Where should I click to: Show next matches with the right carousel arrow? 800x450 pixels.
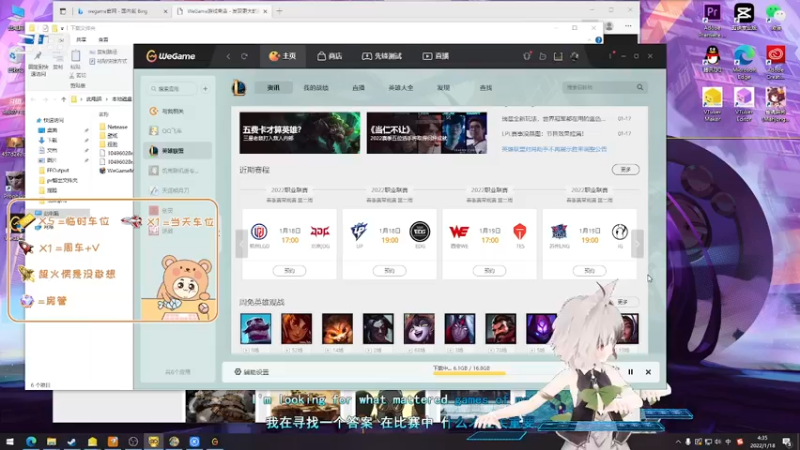tap(637, 244)
